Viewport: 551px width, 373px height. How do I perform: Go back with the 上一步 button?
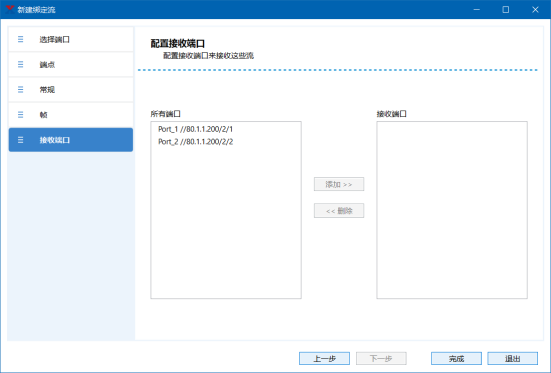[x=324, y=359]
